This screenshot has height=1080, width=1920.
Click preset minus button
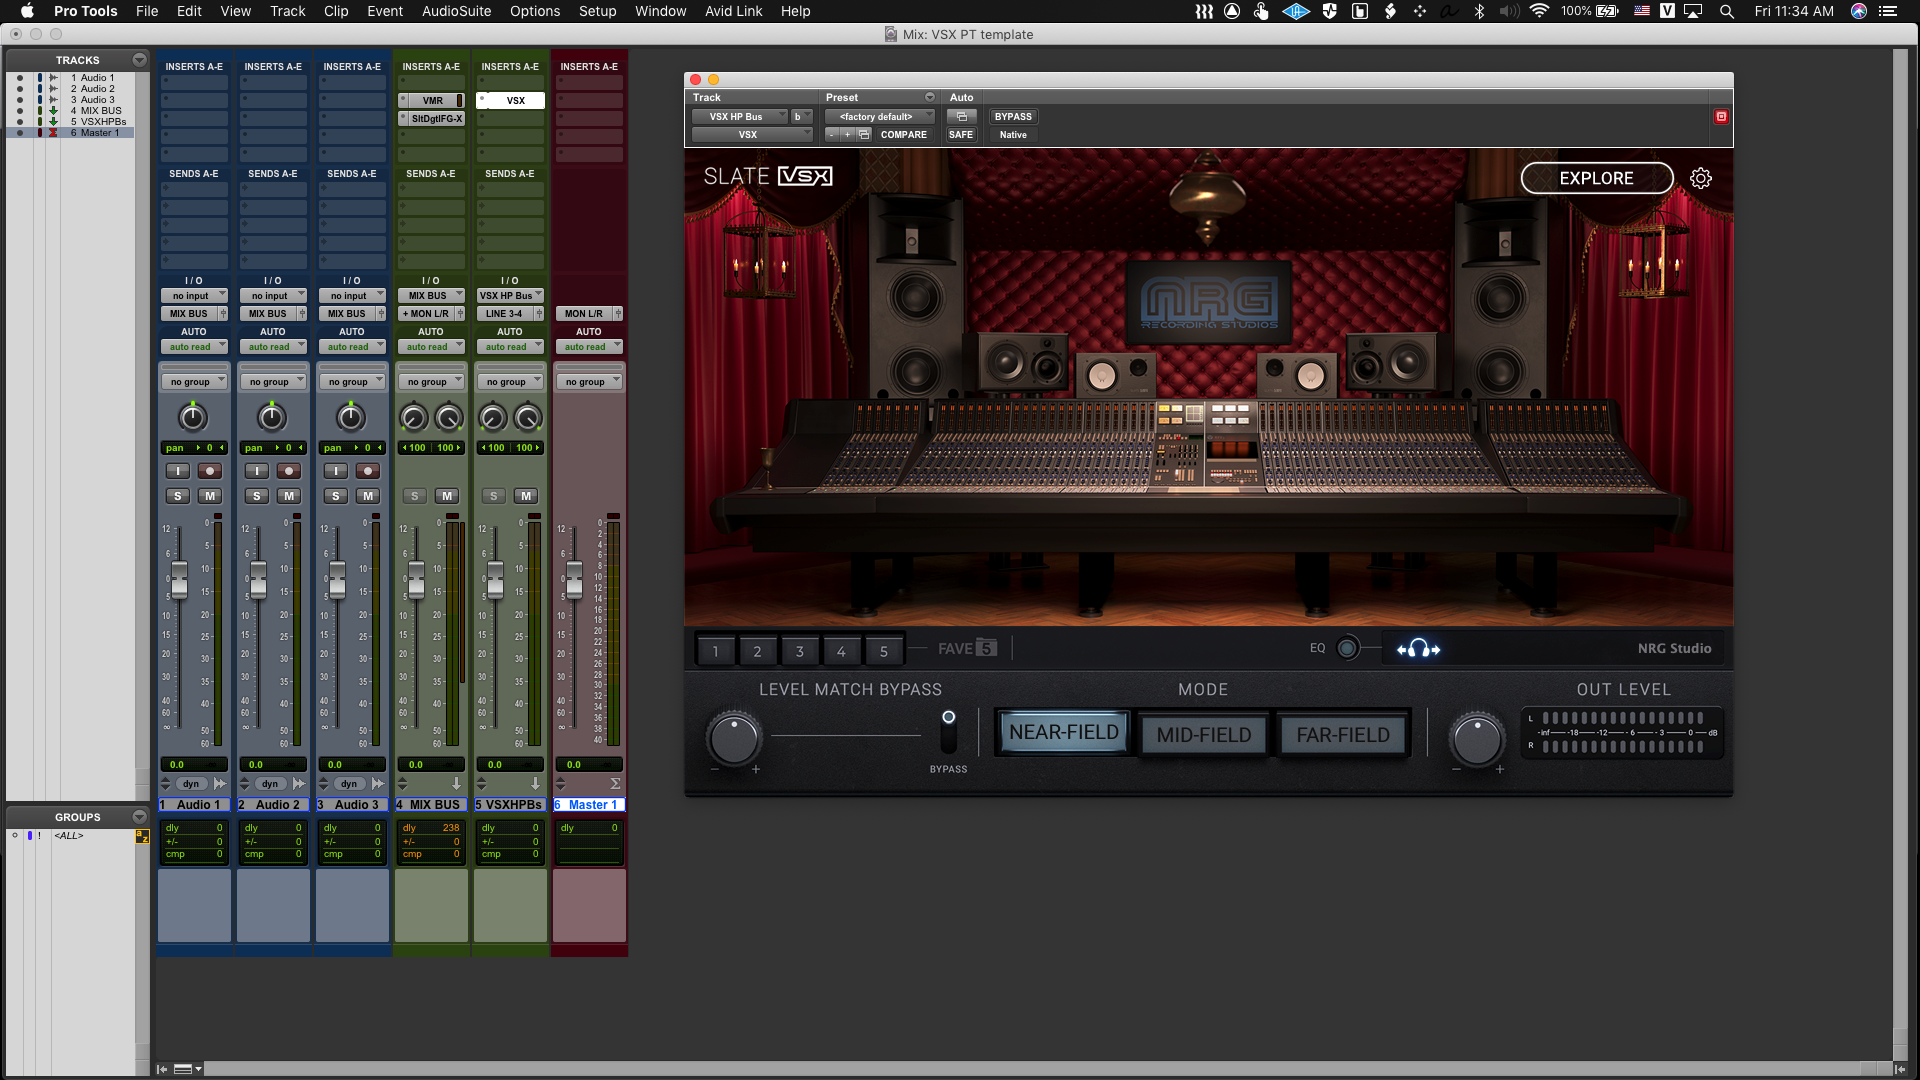click(x=831, y=135)
